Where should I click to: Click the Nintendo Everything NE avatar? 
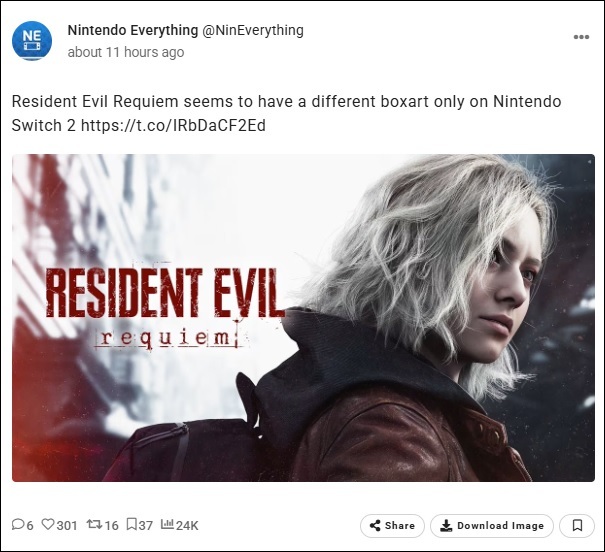pos(32,41)
